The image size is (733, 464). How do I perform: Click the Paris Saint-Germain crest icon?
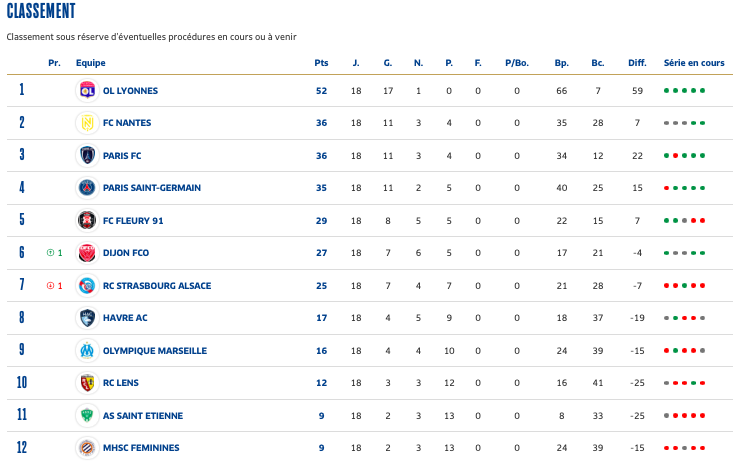[x=86, y=188]
